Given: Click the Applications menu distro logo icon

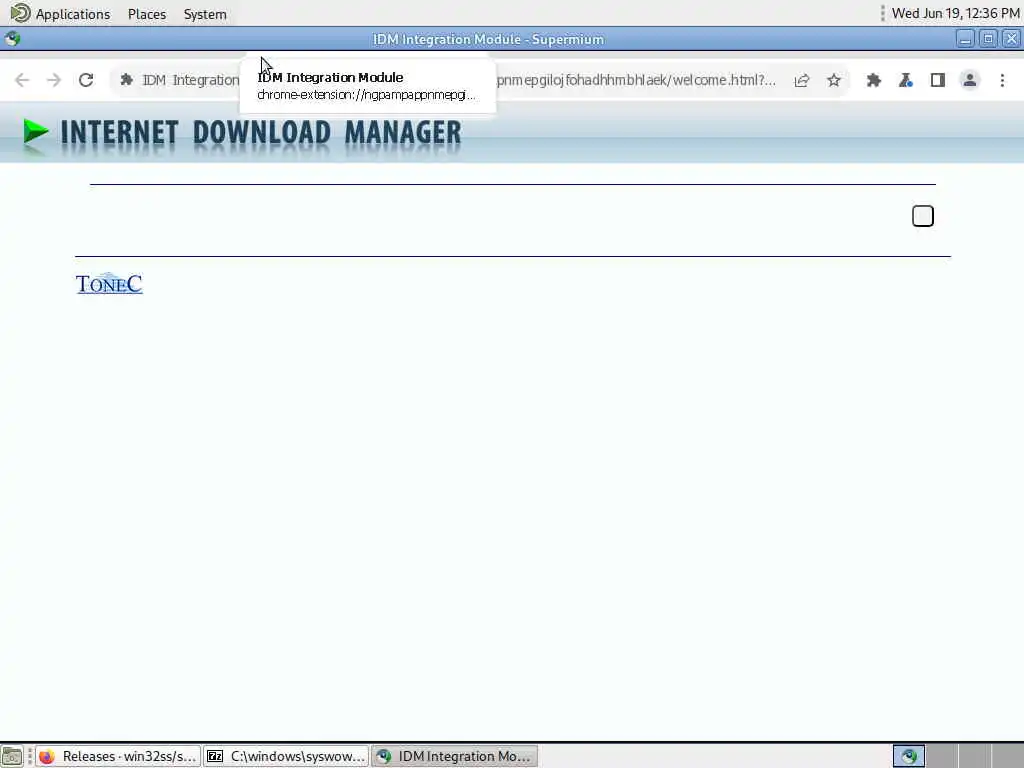Looking at the screenshot, I should 20,13.
